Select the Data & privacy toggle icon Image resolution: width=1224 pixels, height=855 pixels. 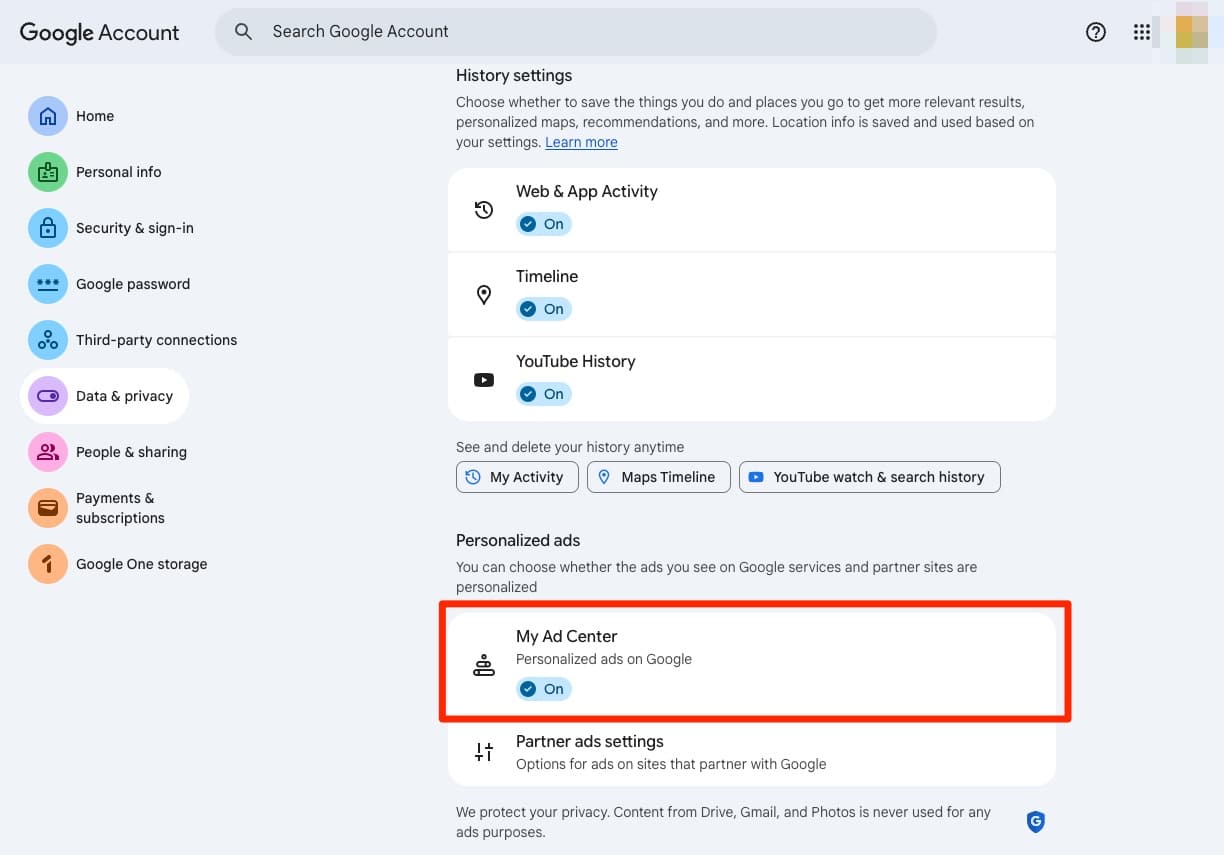pyautogui.click(x=48, y=396)
